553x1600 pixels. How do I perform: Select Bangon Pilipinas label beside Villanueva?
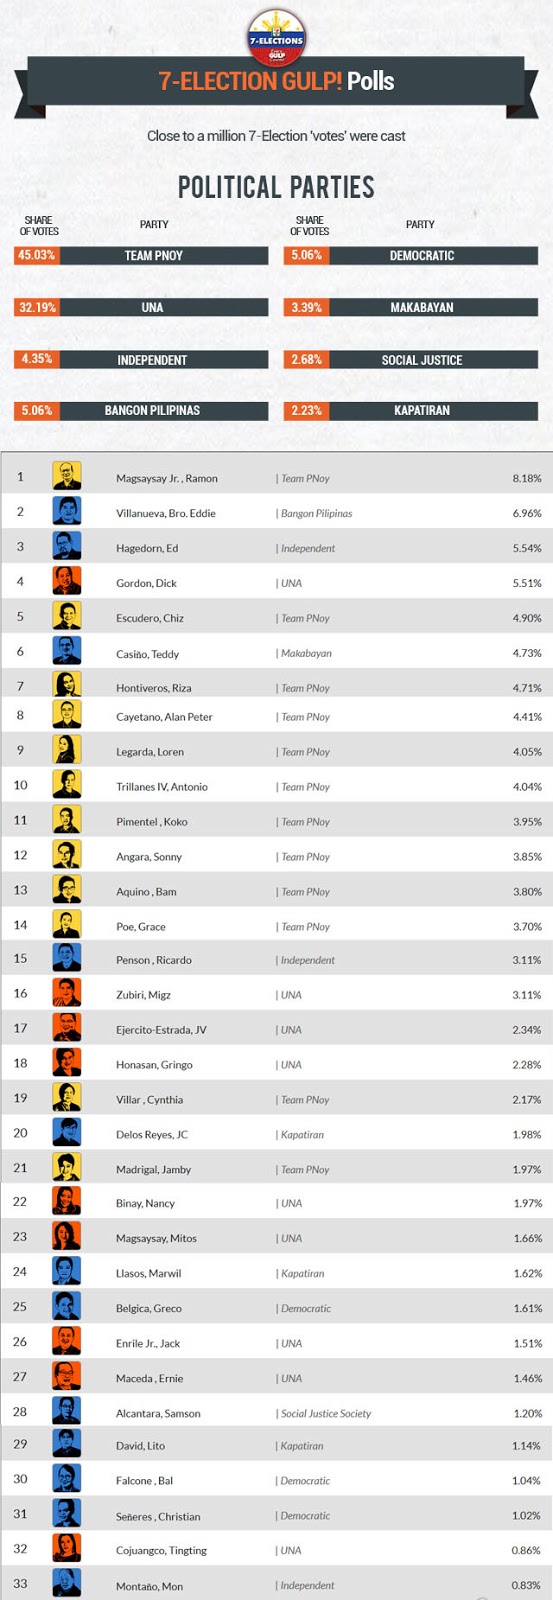pyautogui.click(x=316, y=513)
